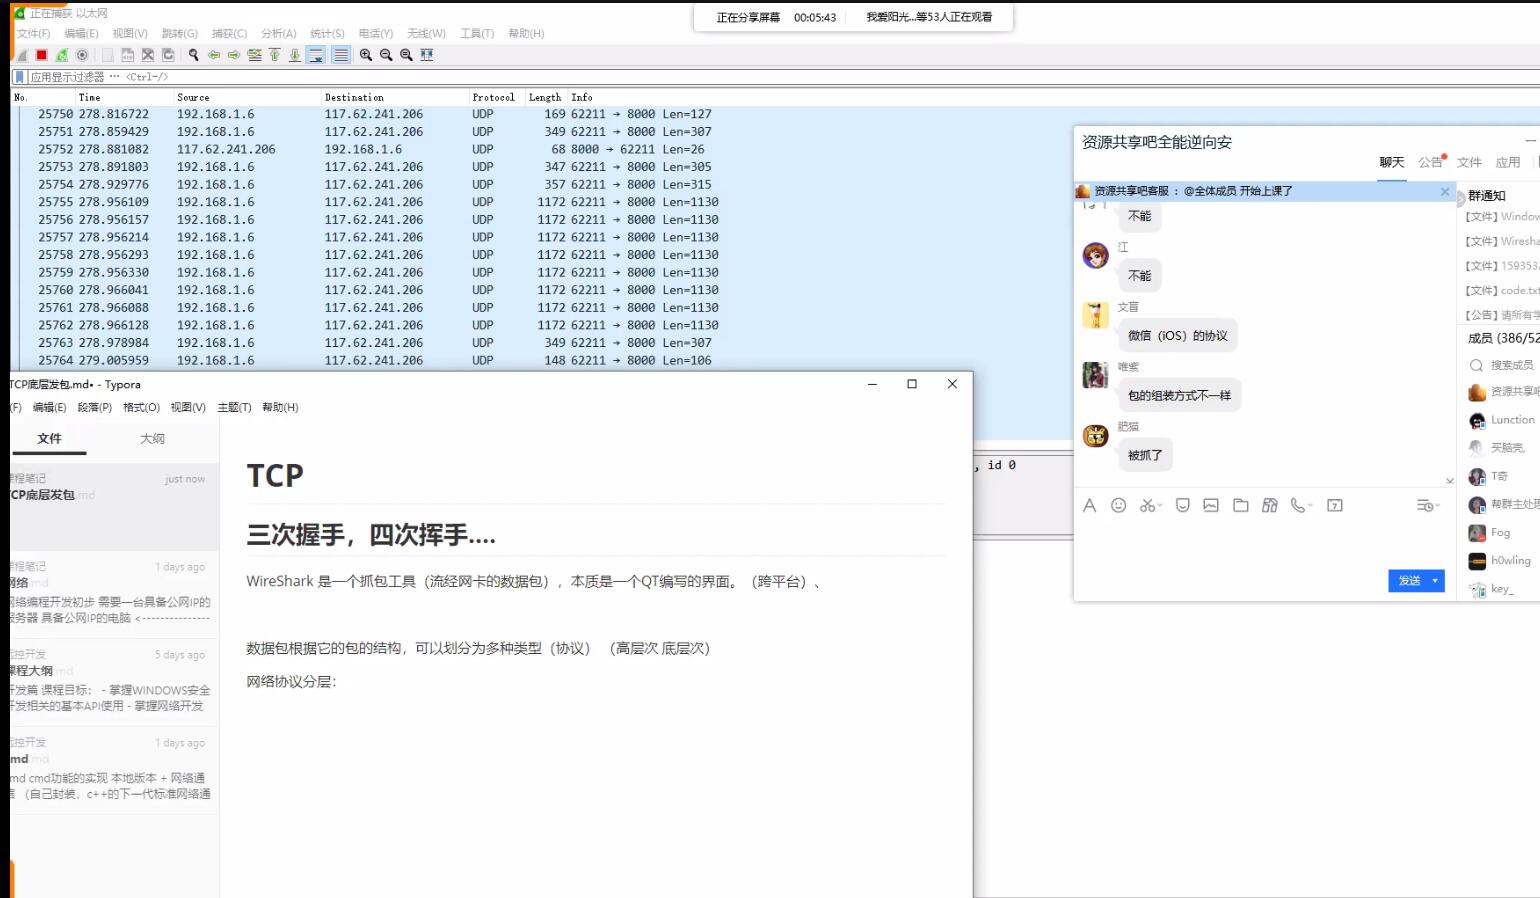Open Typora 段落(P) menu
Screen dimensions: 1540x898
[x=95, y=407]
